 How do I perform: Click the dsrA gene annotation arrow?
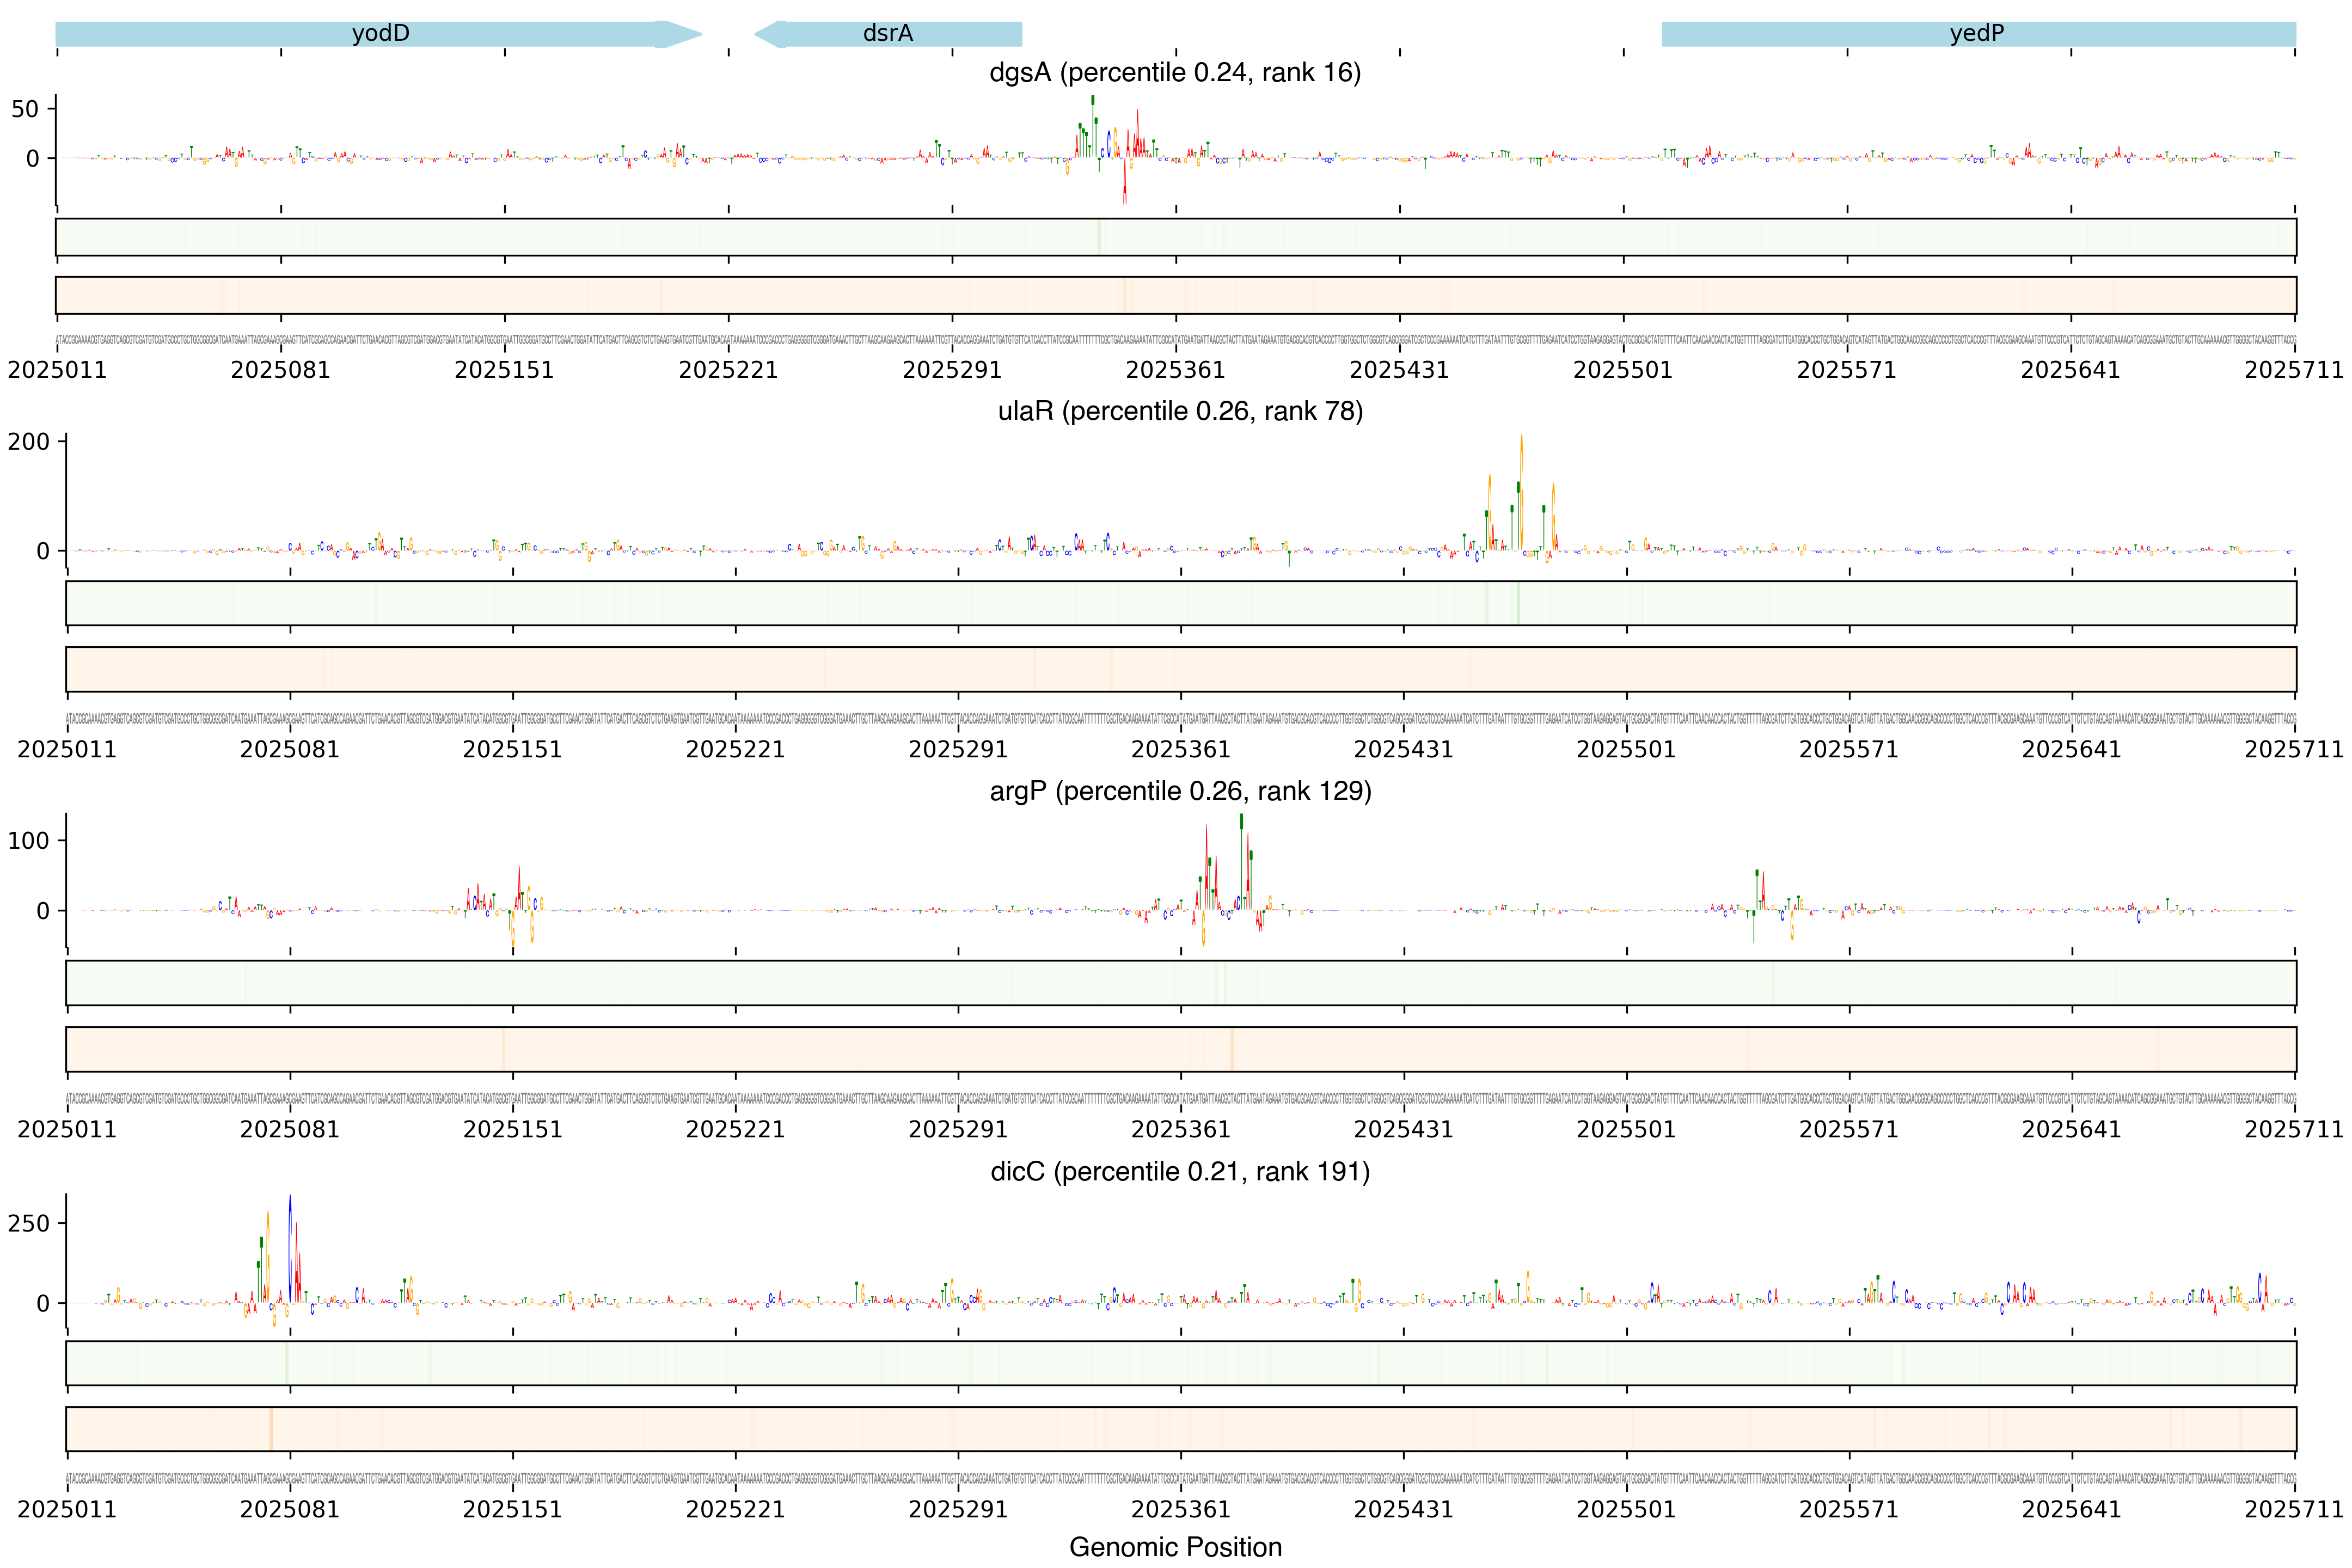(x=887, y=34)
